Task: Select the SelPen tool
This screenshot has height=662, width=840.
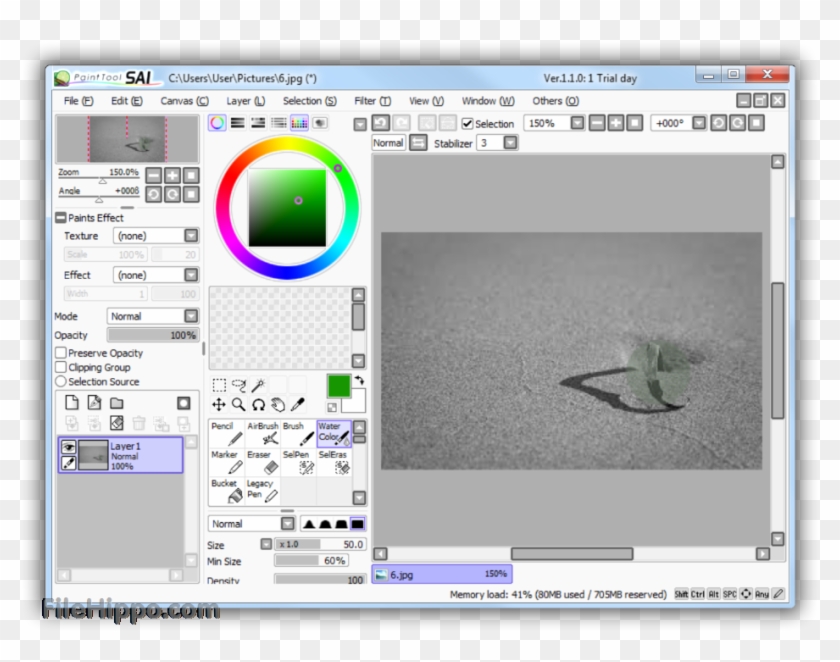Action: click(297, 462)
